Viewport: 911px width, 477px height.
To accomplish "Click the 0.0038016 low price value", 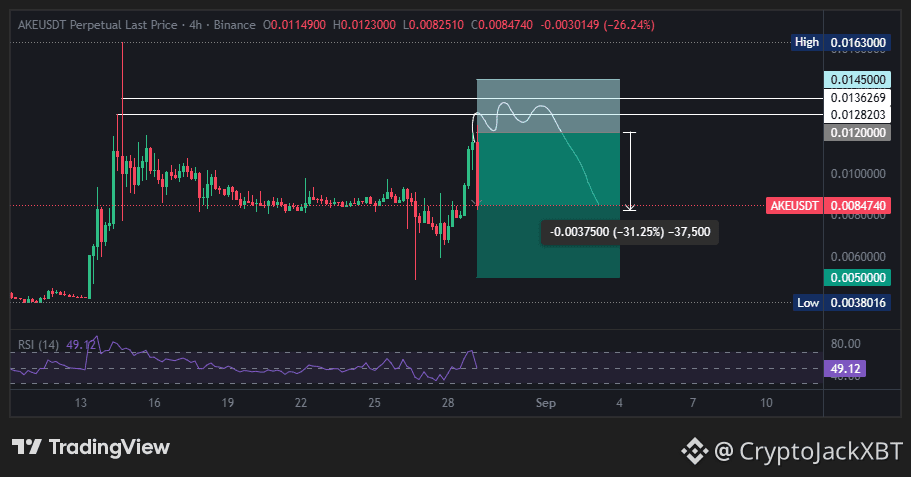I will [858, 303].
